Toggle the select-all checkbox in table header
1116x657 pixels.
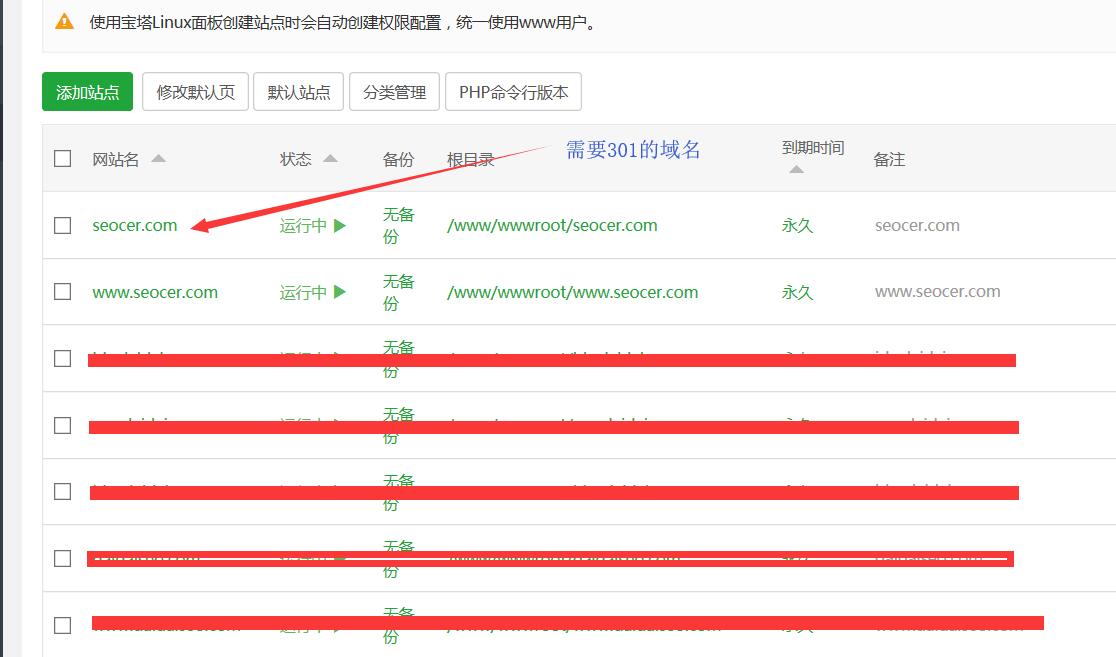63,159
